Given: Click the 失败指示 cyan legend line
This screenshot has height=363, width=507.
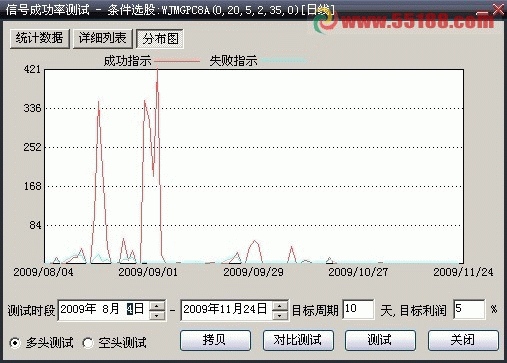Looking at the screenshot, I should pos(283,61).
